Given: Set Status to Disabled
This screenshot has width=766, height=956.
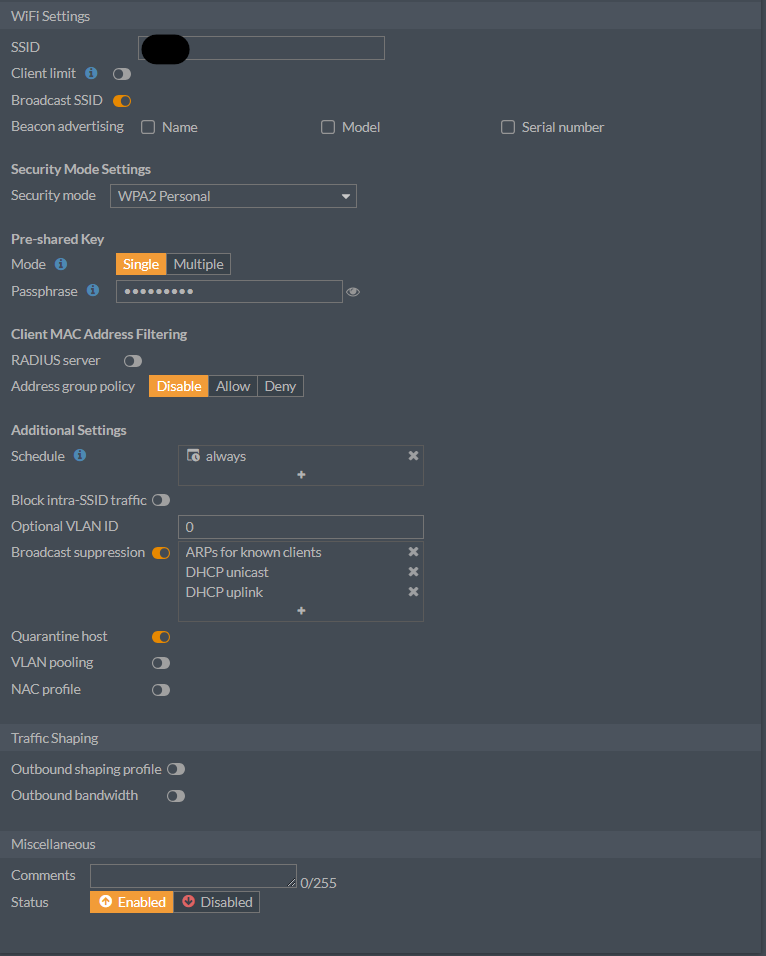Looking at the screenshot, I should [x=216, y=902].
